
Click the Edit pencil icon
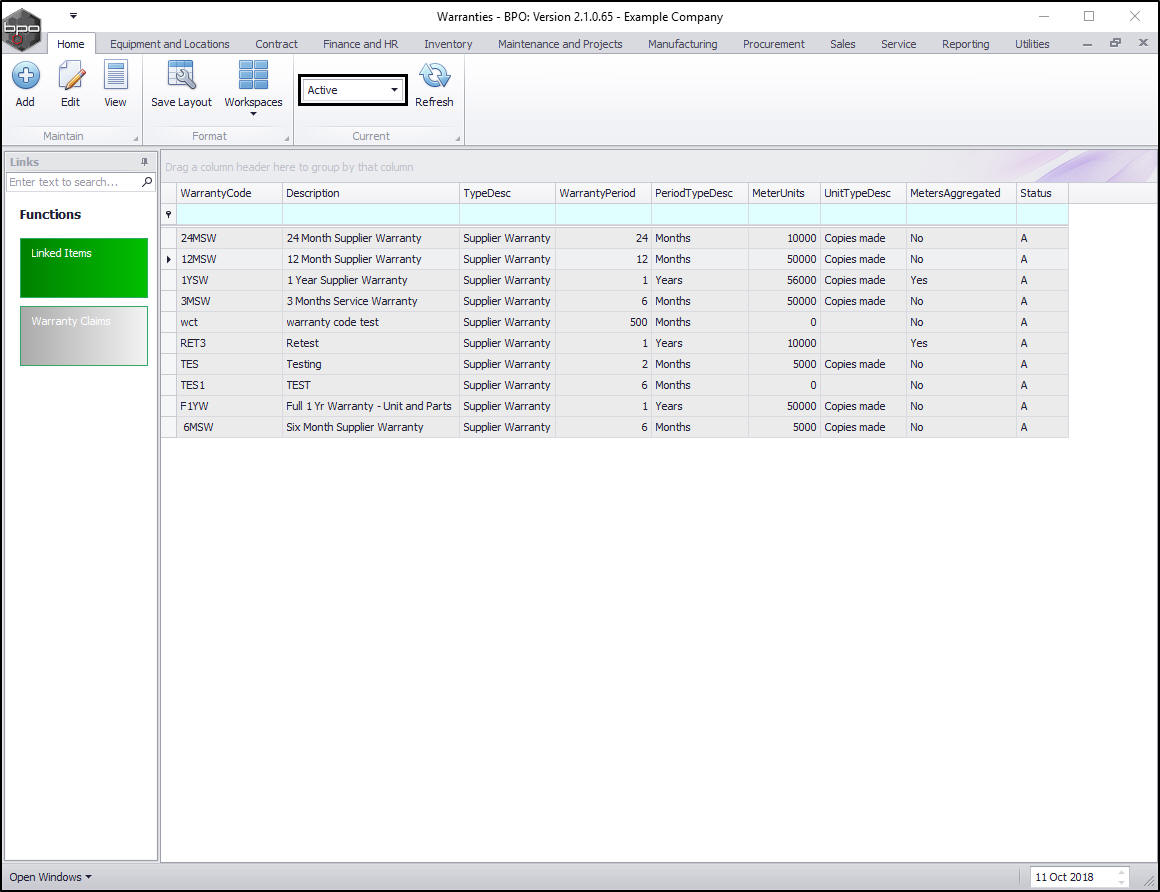70,75
